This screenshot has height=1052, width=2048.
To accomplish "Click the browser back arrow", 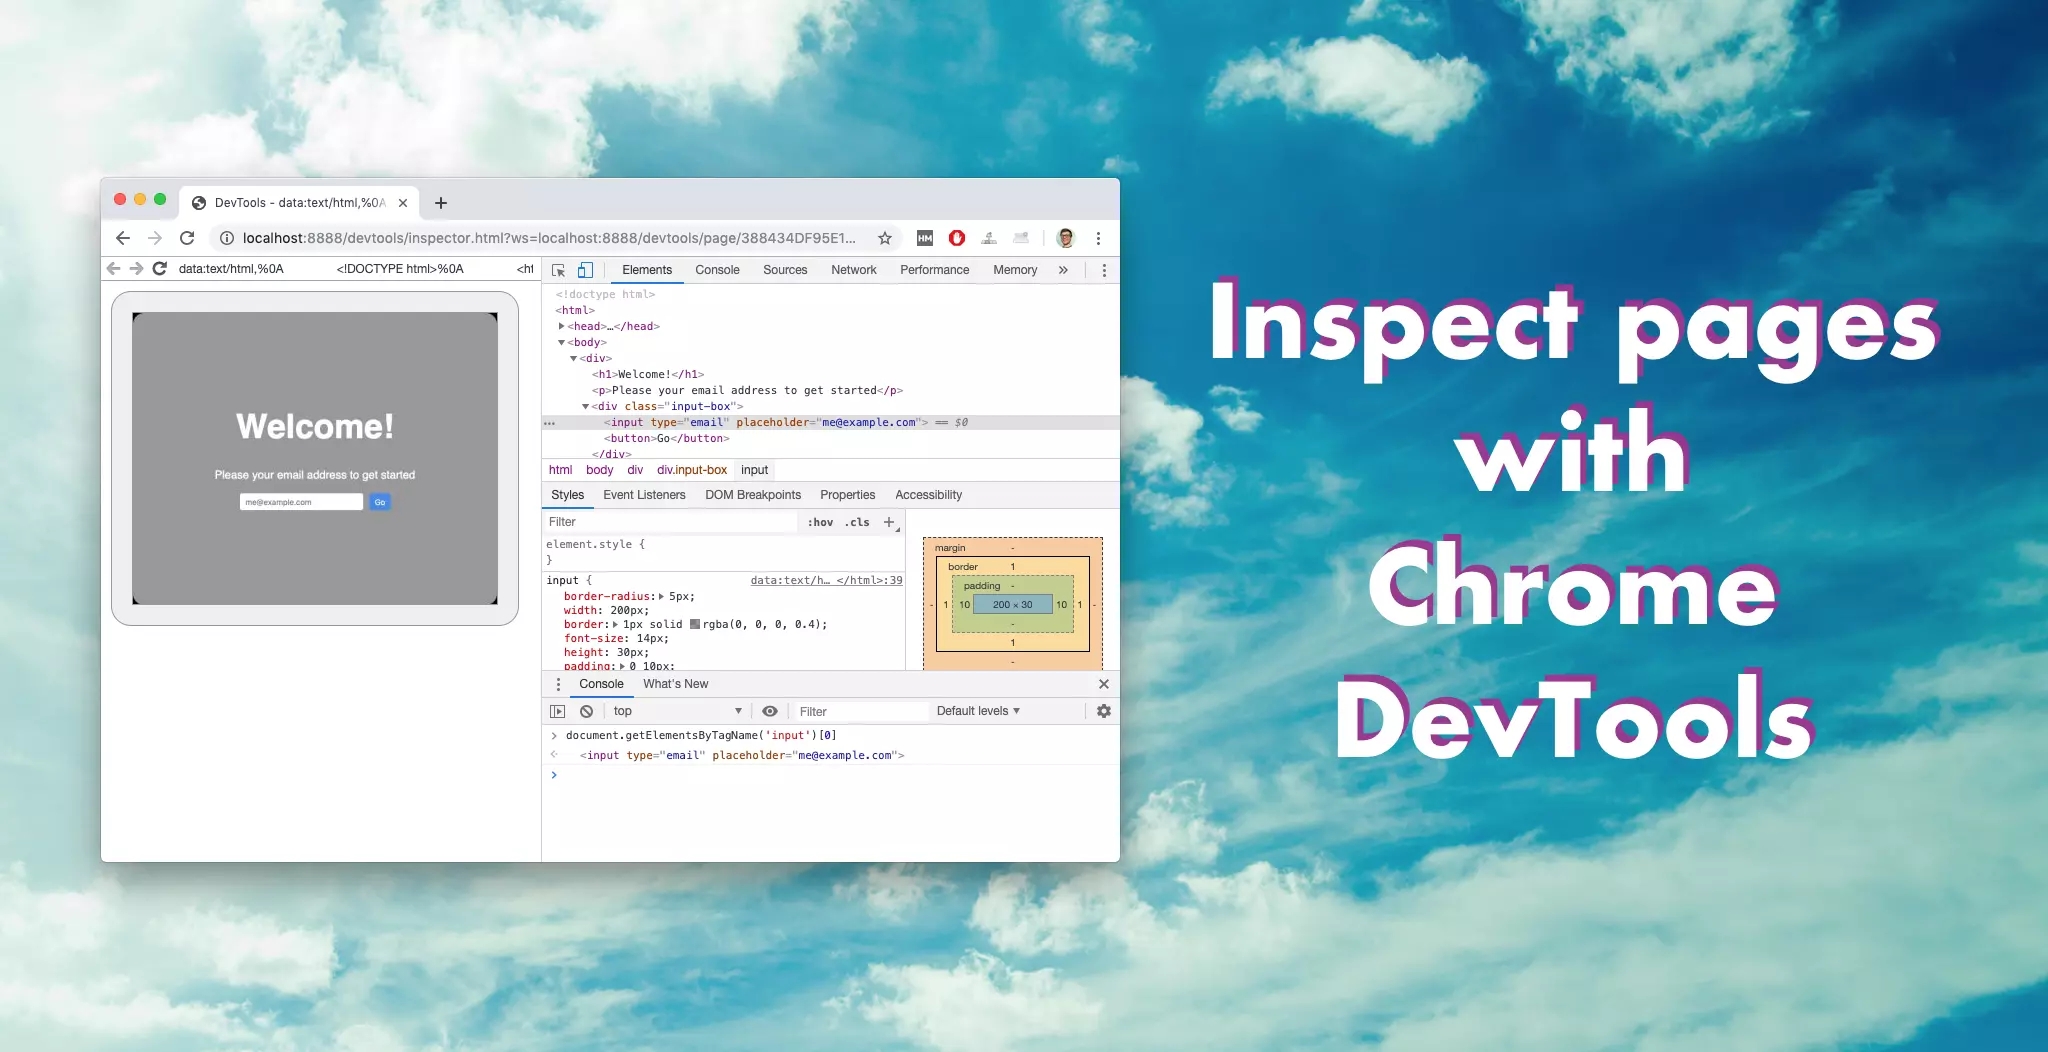I will [x=123, y=238].
